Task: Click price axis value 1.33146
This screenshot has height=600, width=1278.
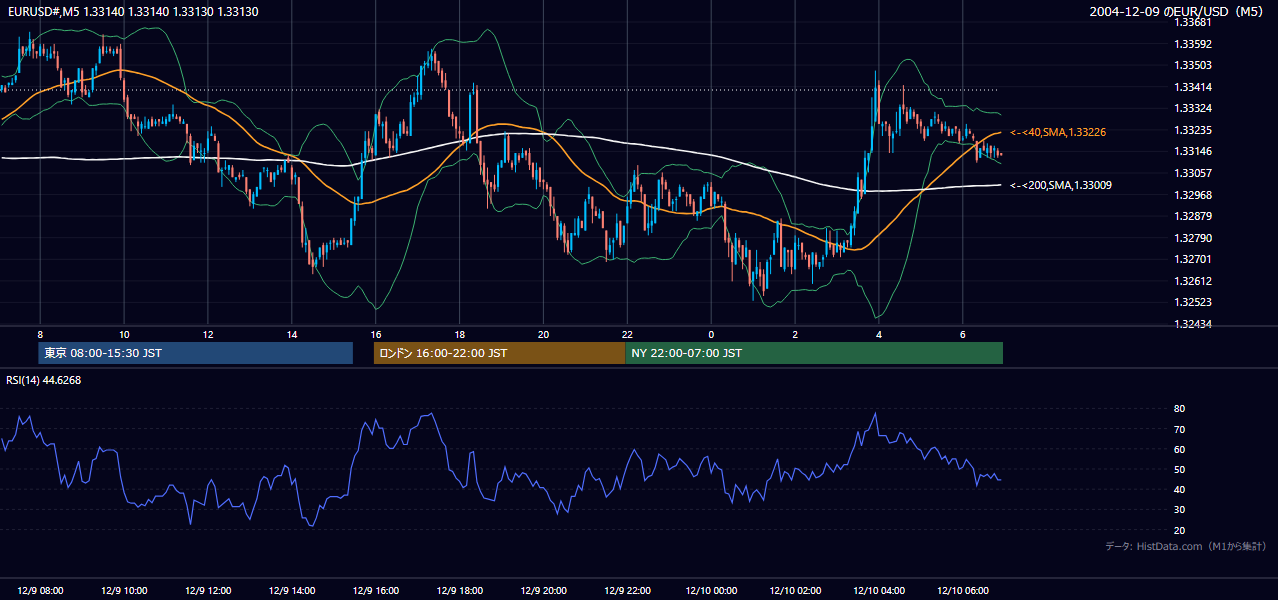Action: [1193, 152]
